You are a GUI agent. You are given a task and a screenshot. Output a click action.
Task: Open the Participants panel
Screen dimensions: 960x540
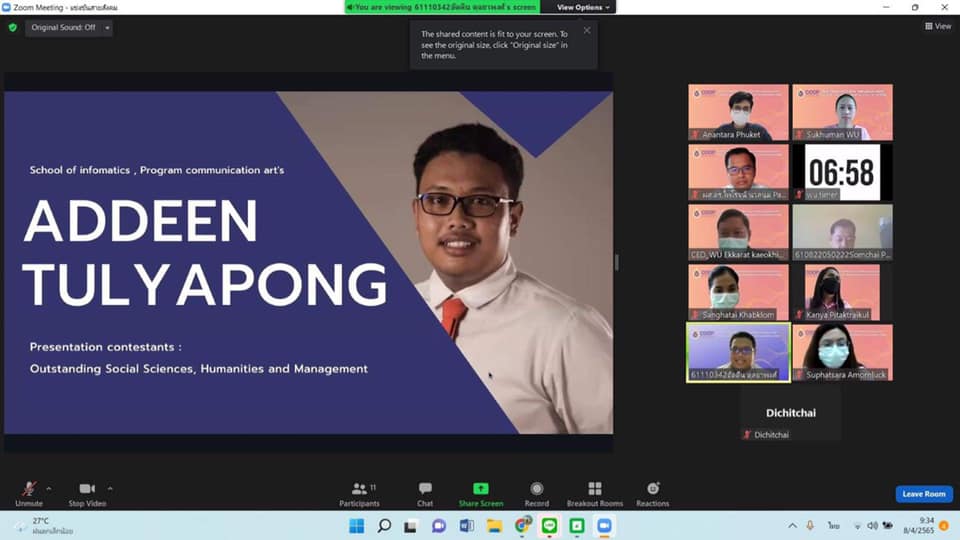click(359, 491)
